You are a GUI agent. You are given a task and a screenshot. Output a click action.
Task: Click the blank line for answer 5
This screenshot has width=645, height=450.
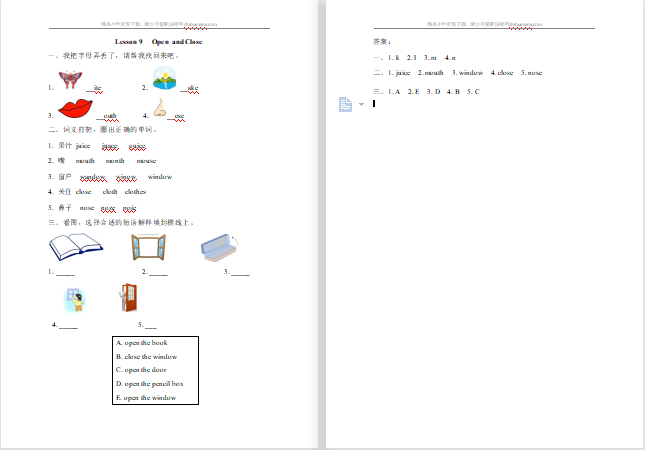[x=150, y=326]
